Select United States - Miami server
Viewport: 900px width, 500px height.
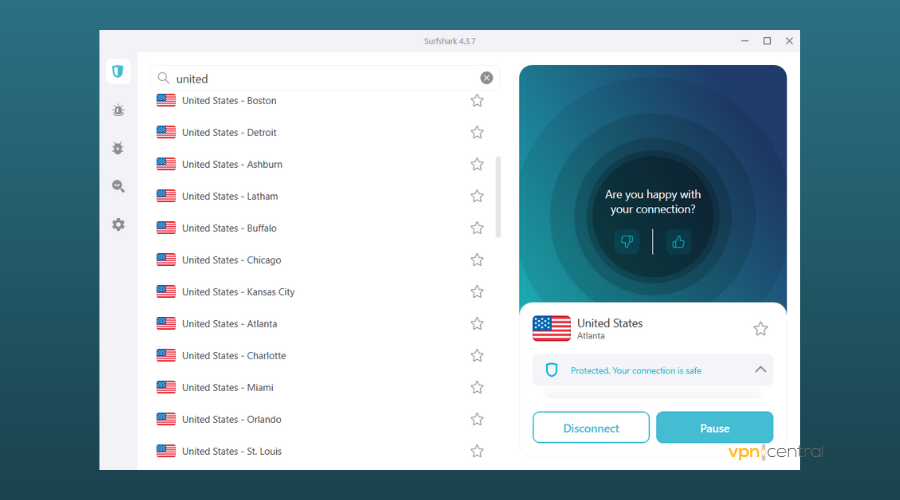320,387
